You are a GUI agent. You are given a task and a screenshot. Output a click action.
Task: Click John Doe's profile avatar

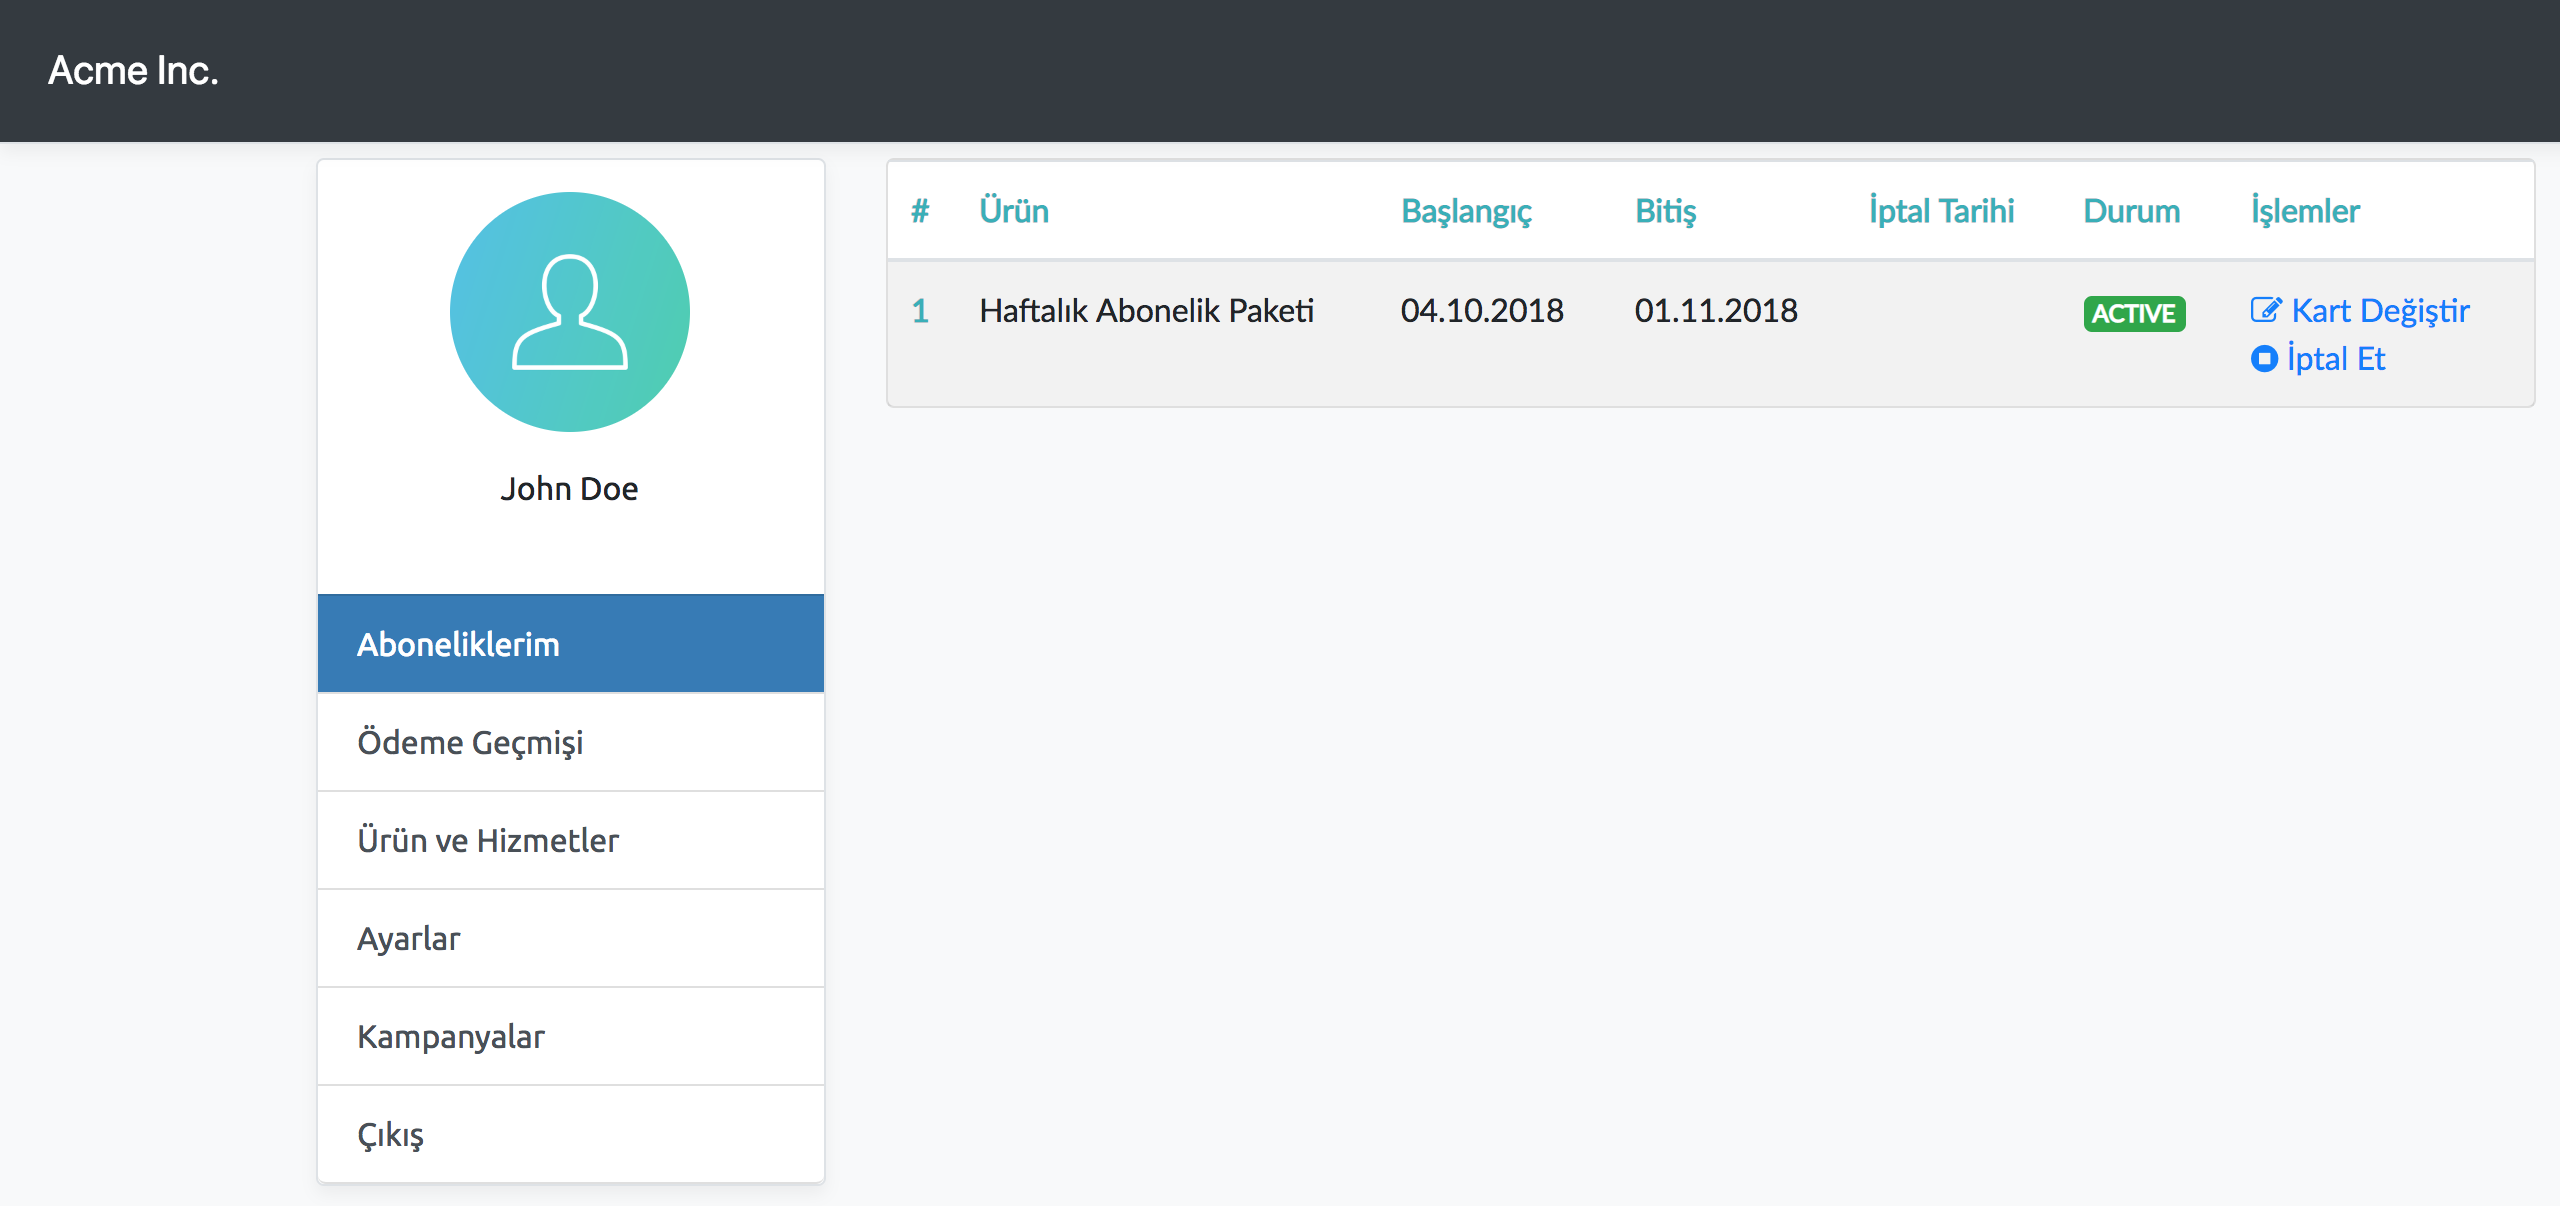pos(570,312)
